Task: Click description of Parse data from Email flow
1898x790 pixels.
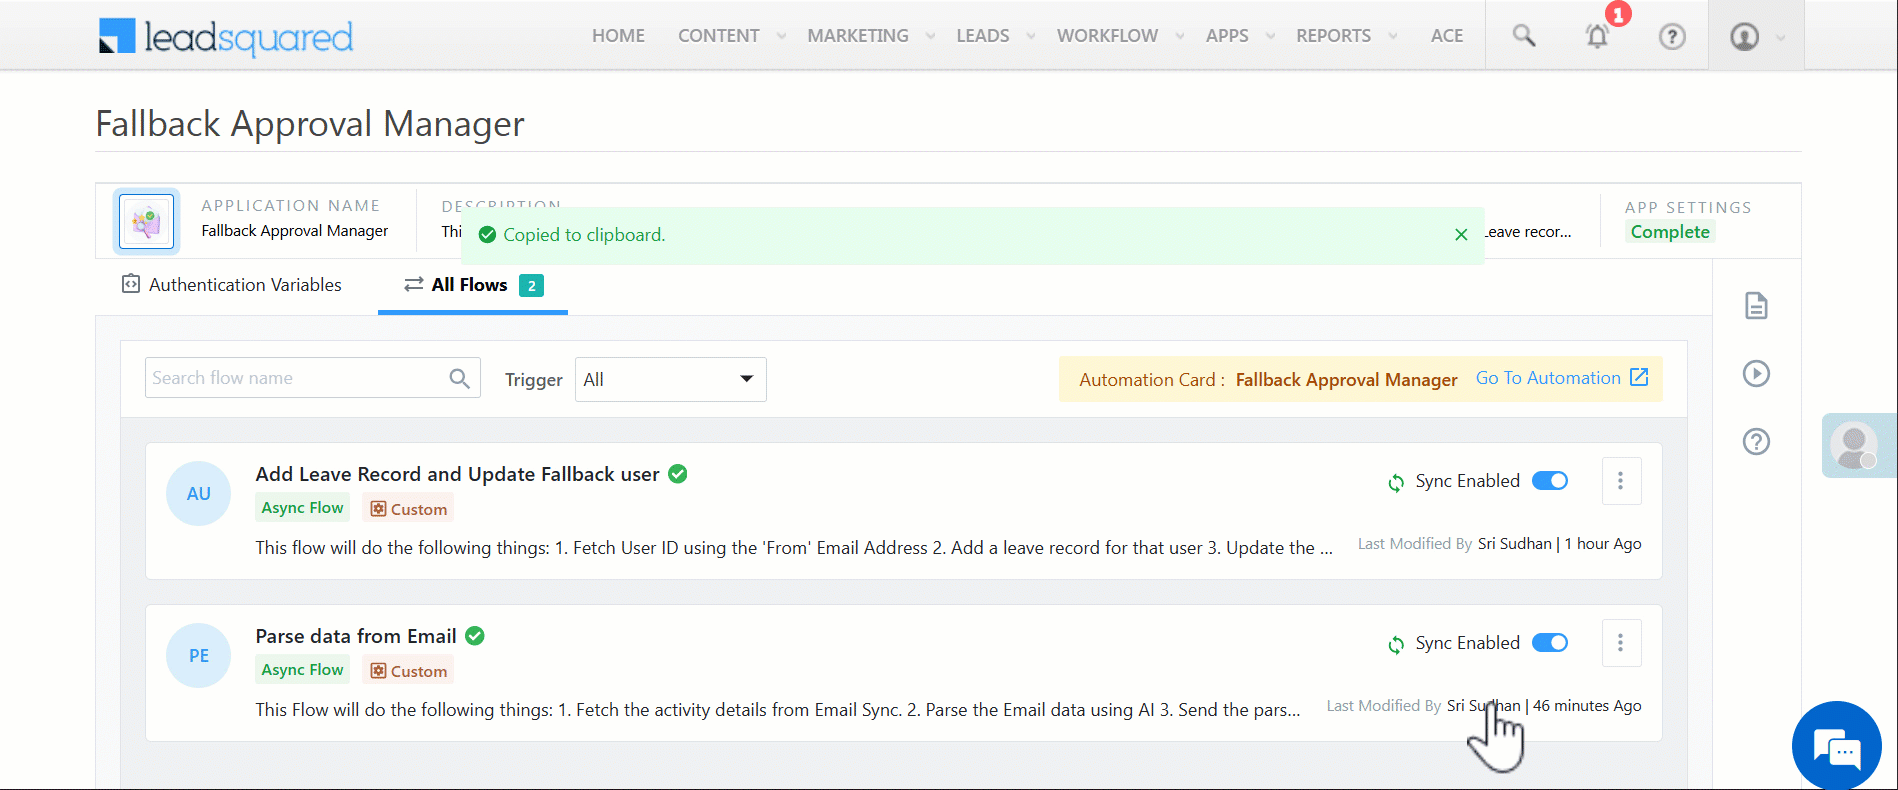Action: pos(778,710)
